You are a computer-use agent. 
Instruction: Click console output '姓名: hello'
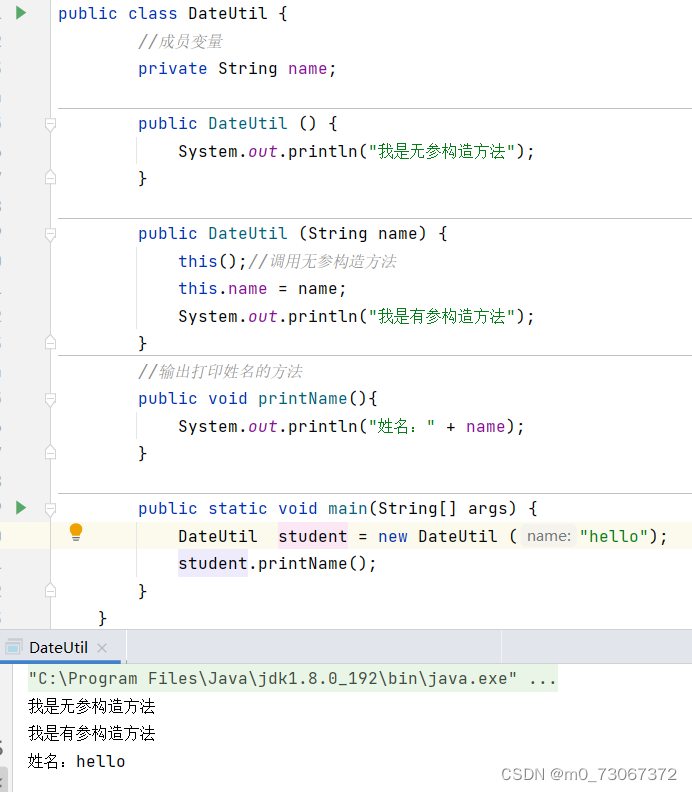pos(76,761)
